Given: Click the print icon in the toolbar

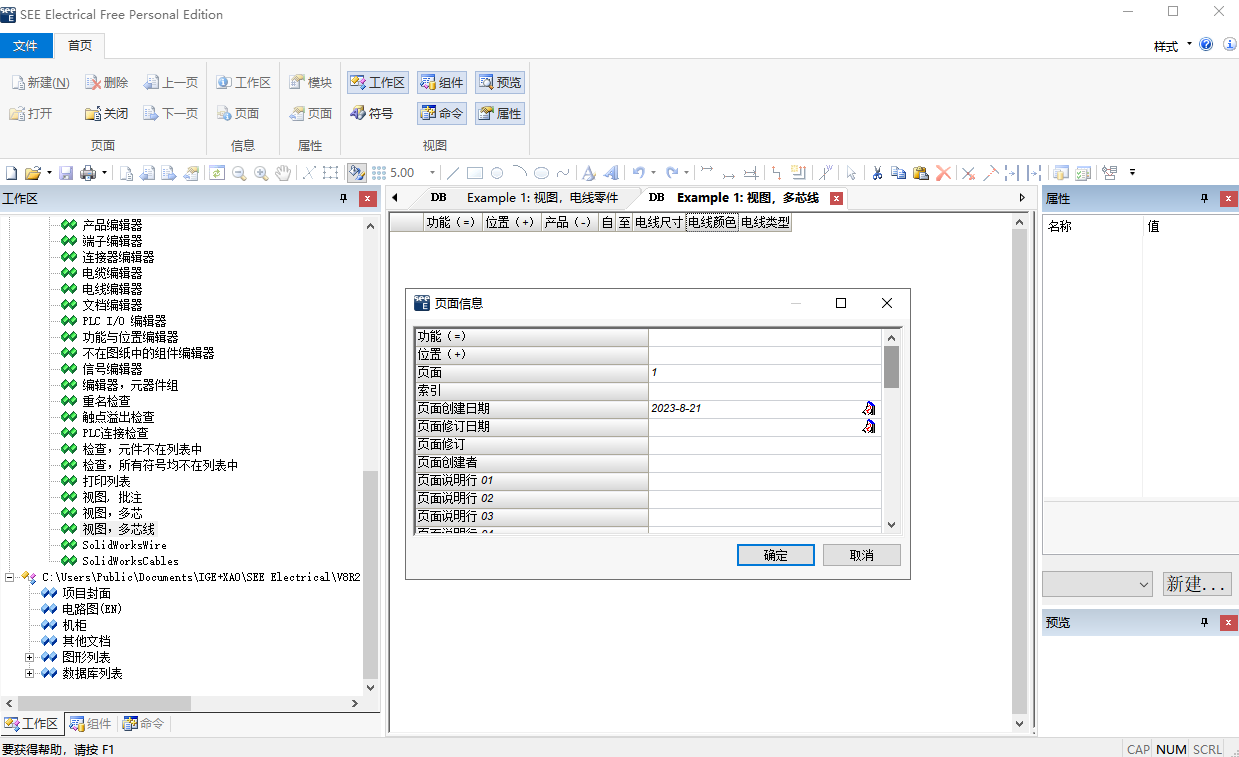Looking at the screenshot, I should point(88,173).
